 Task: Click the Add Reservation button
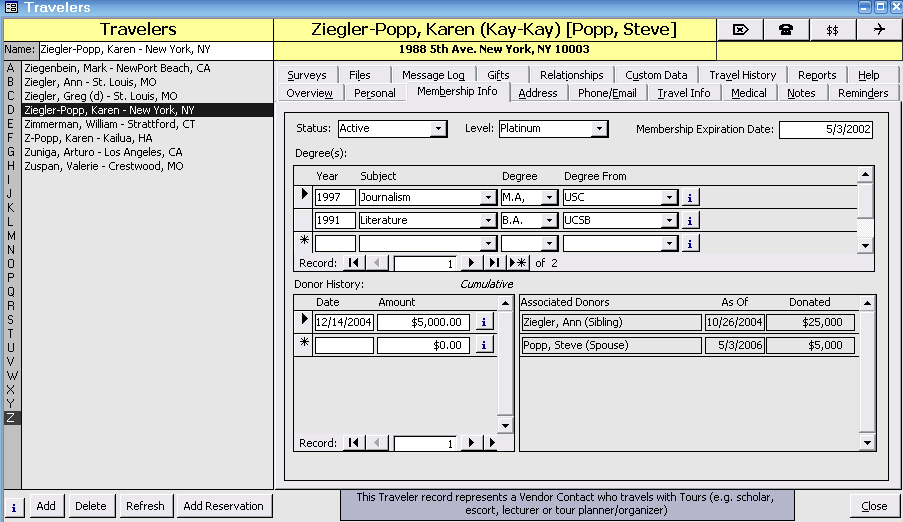pos(223,506)
